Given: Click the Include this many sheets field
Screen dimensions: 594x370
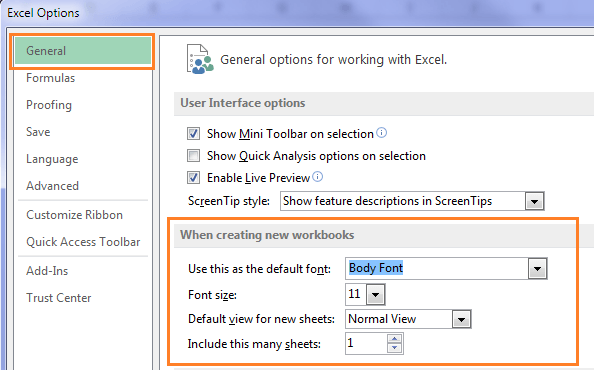Looking at the screenshot, I should click(x=367, y=343).
